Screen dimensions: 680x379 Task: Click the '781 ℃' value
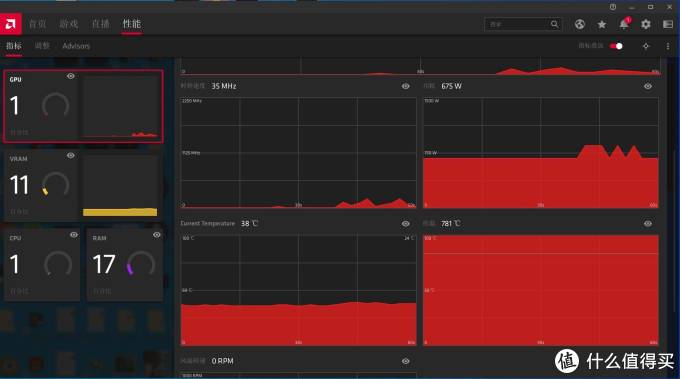pyautogui.click(x=451, y=224)
